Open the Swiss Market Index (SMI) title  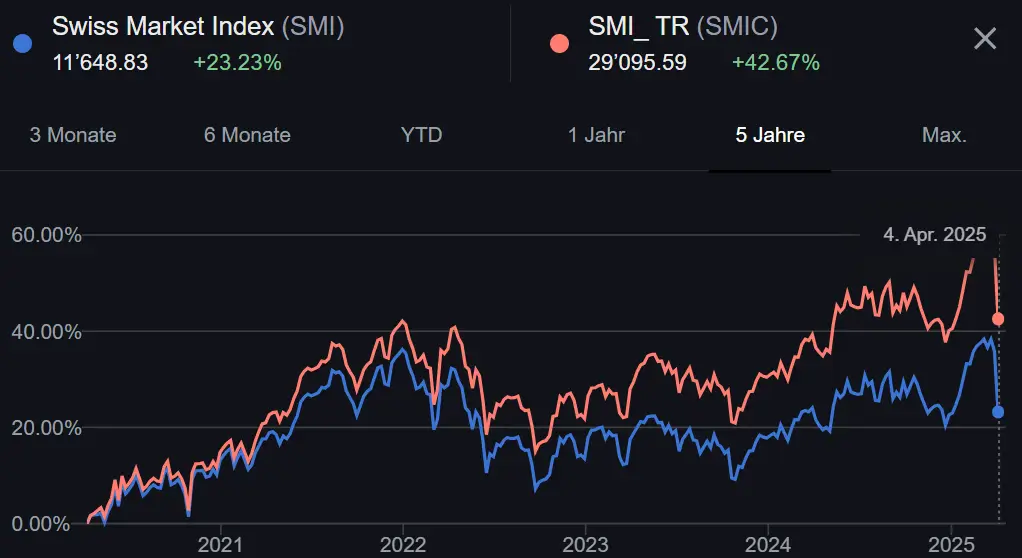[197, 27]
